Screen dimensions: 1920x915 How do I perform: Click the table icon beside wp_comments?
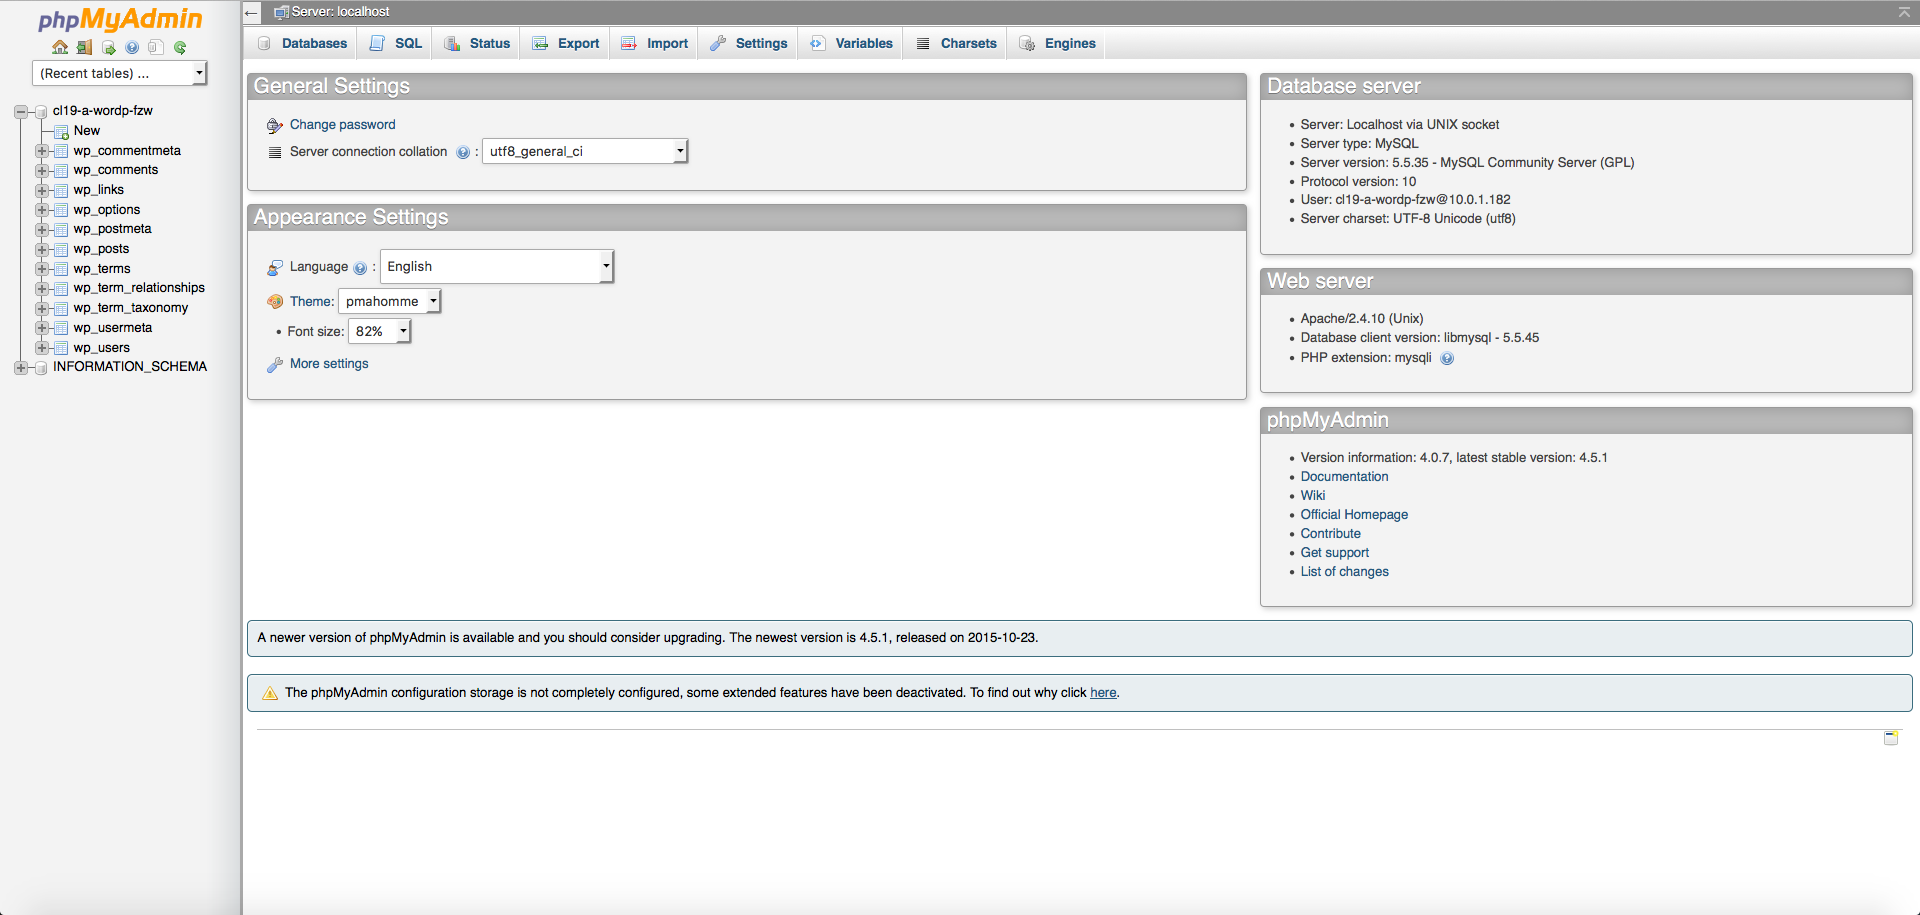point(61,170)
